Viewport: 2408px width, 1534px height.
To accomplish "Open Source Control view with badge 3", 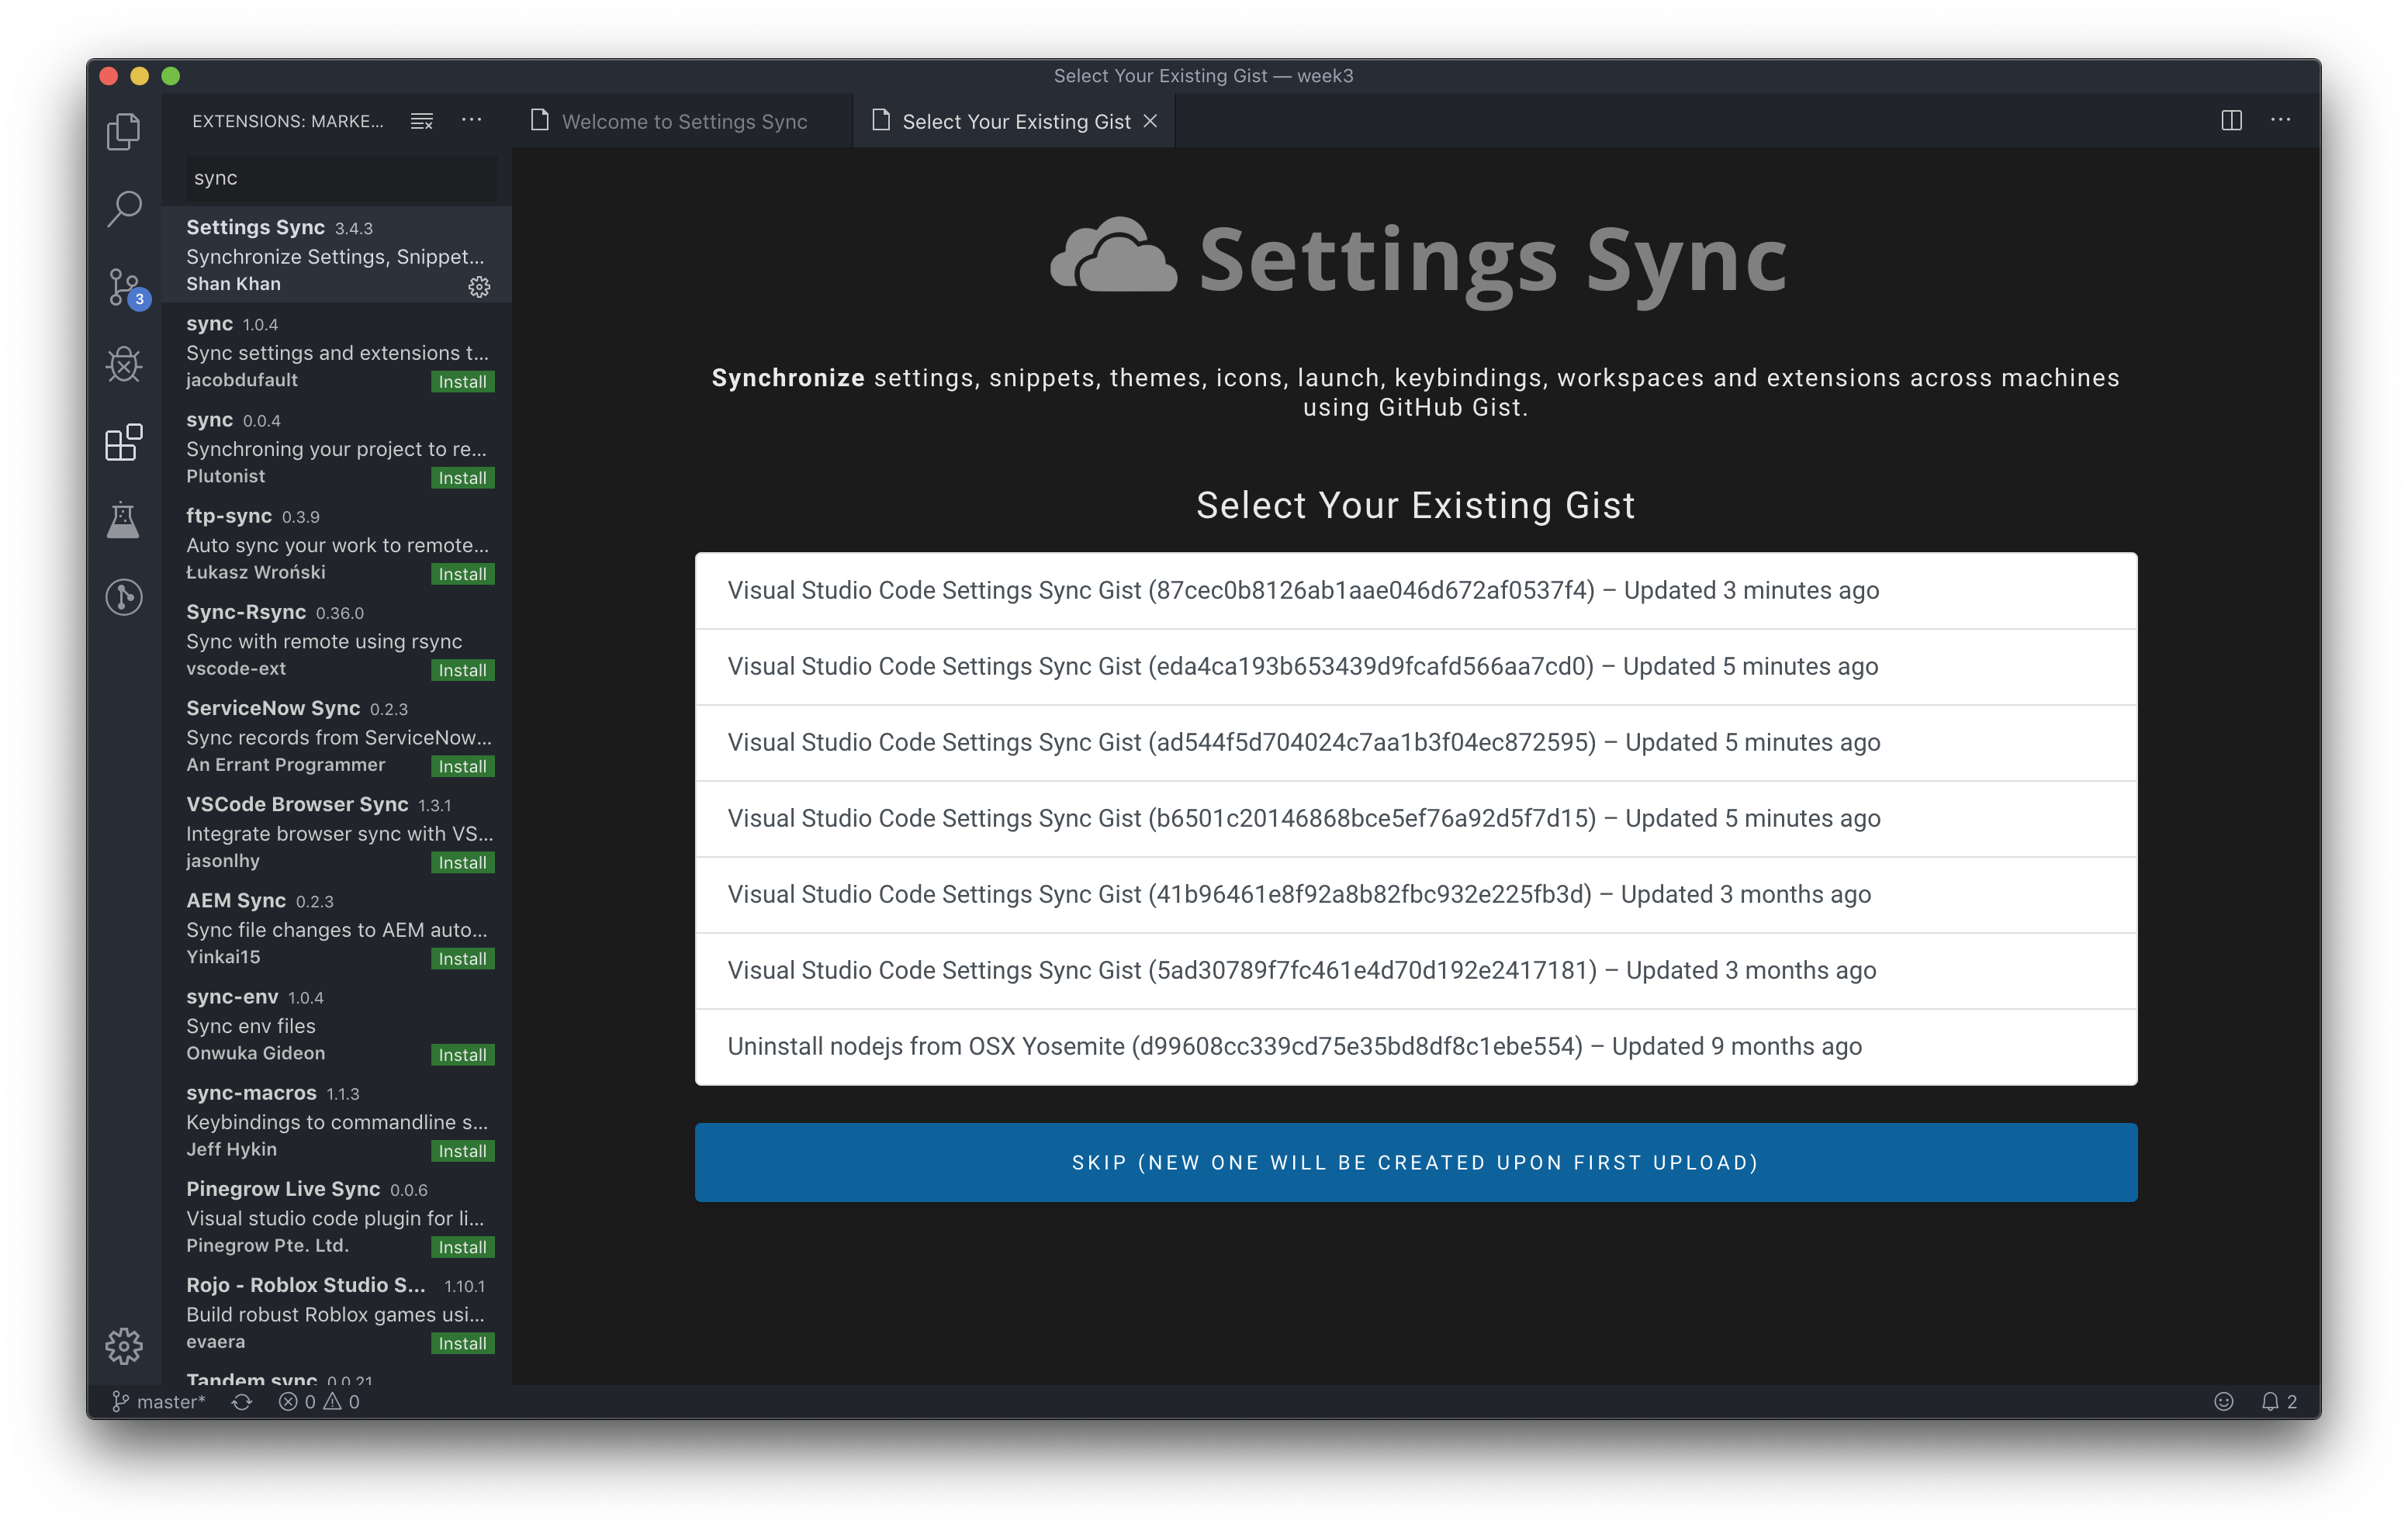I will click(124, 287).
